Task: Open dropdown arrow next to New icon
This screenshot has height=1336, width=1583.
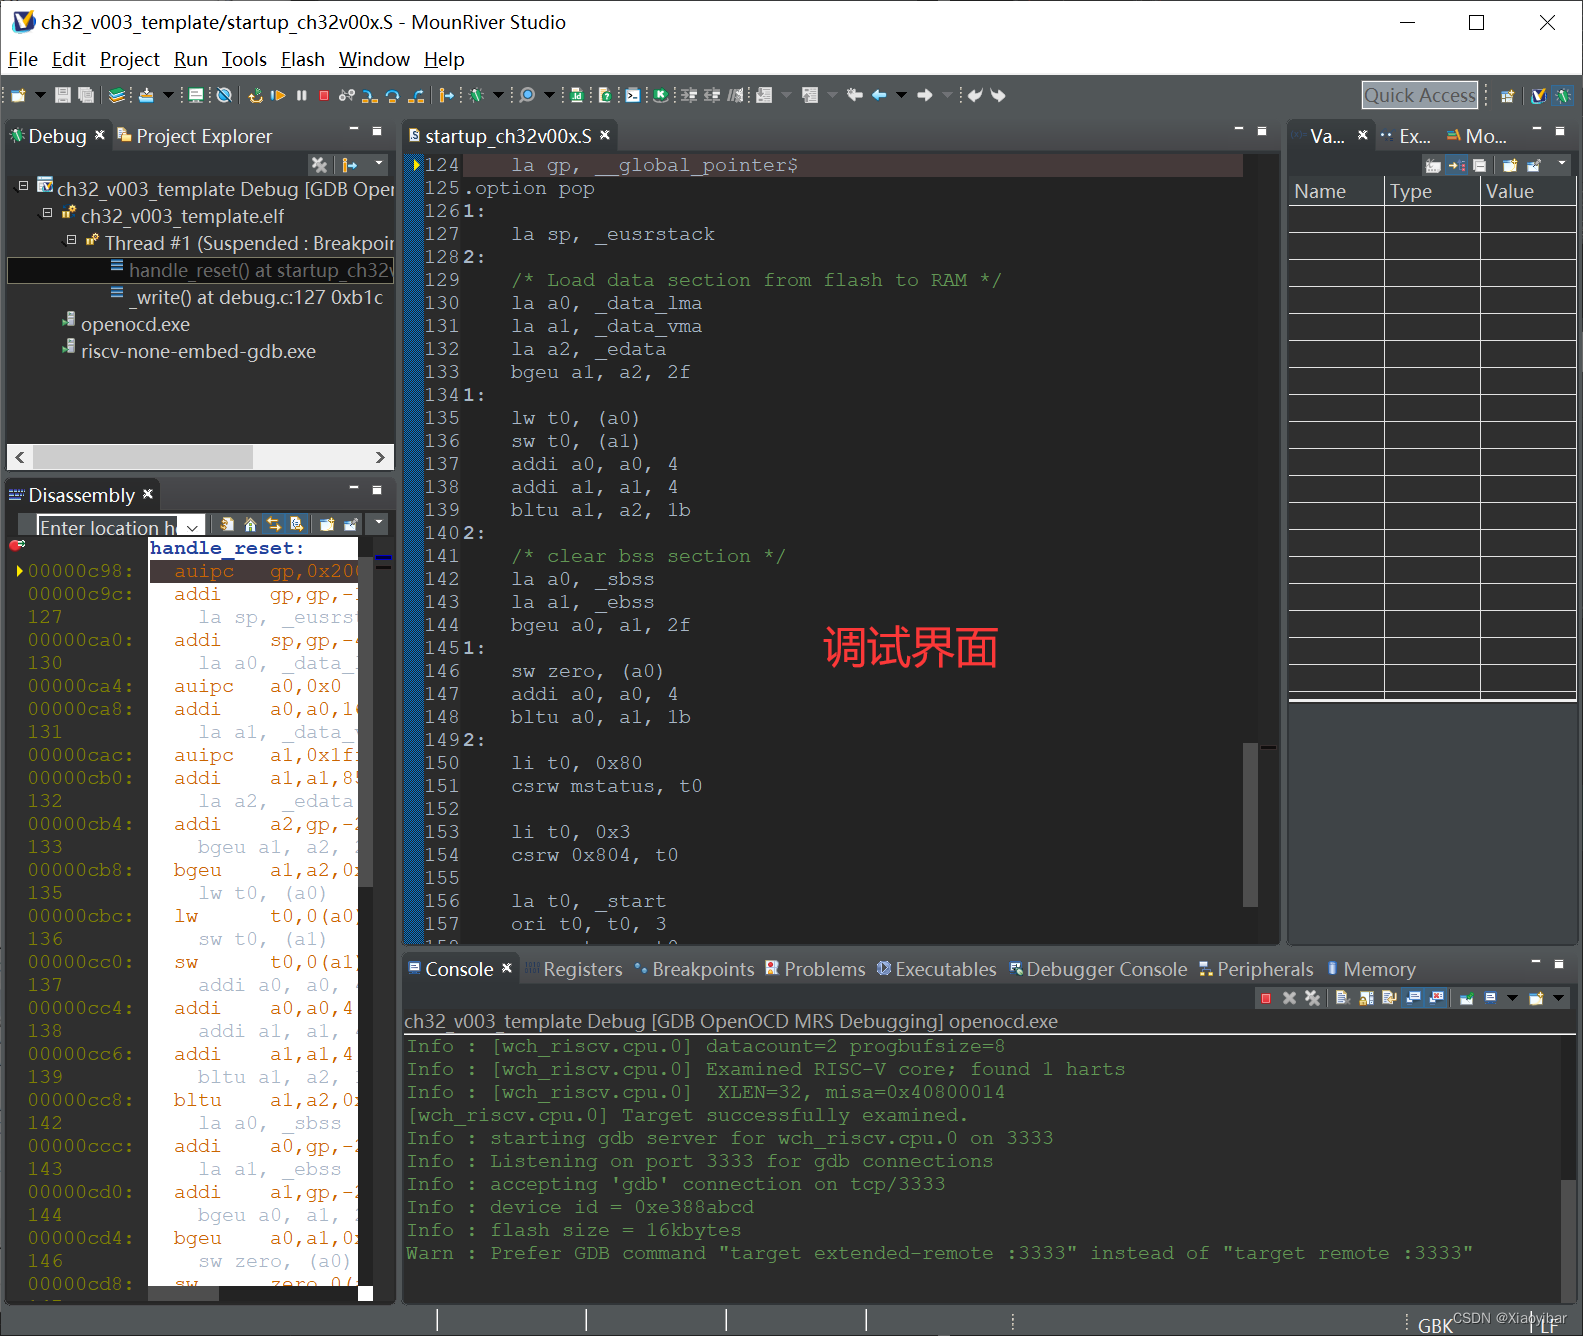Action: point(40,95)
